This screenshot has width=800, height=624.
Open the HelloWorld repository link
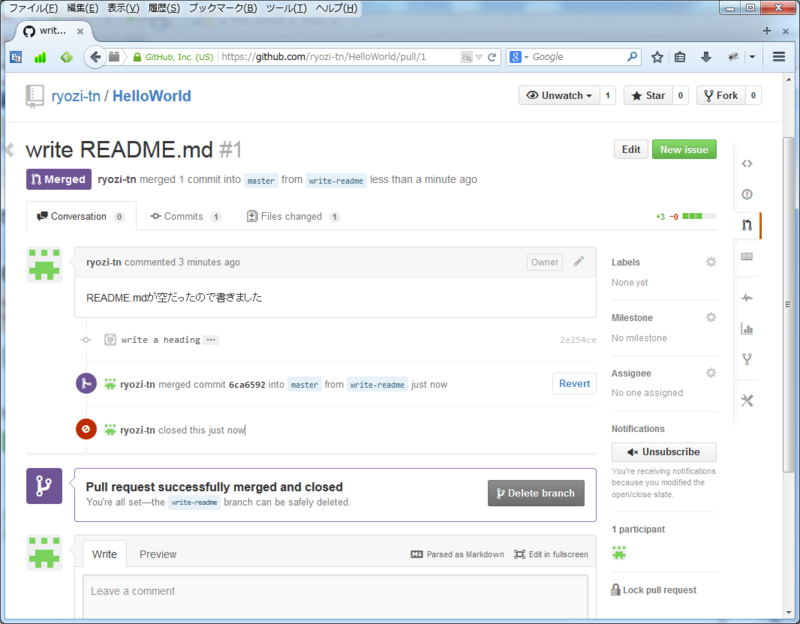pyautogui.click(x=152, y=96)
